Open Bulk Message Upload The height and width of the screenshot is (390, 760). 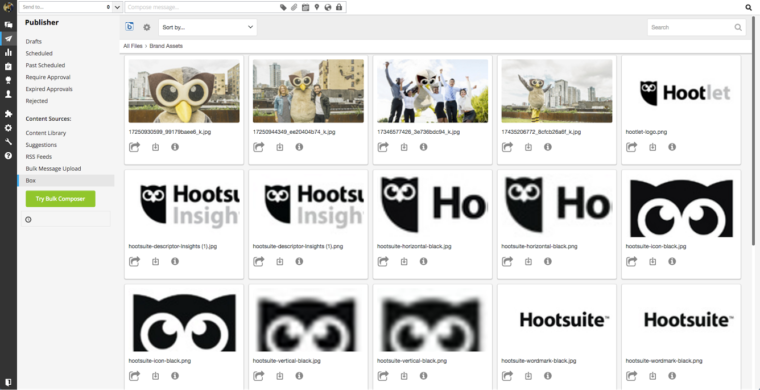point(53,169)
